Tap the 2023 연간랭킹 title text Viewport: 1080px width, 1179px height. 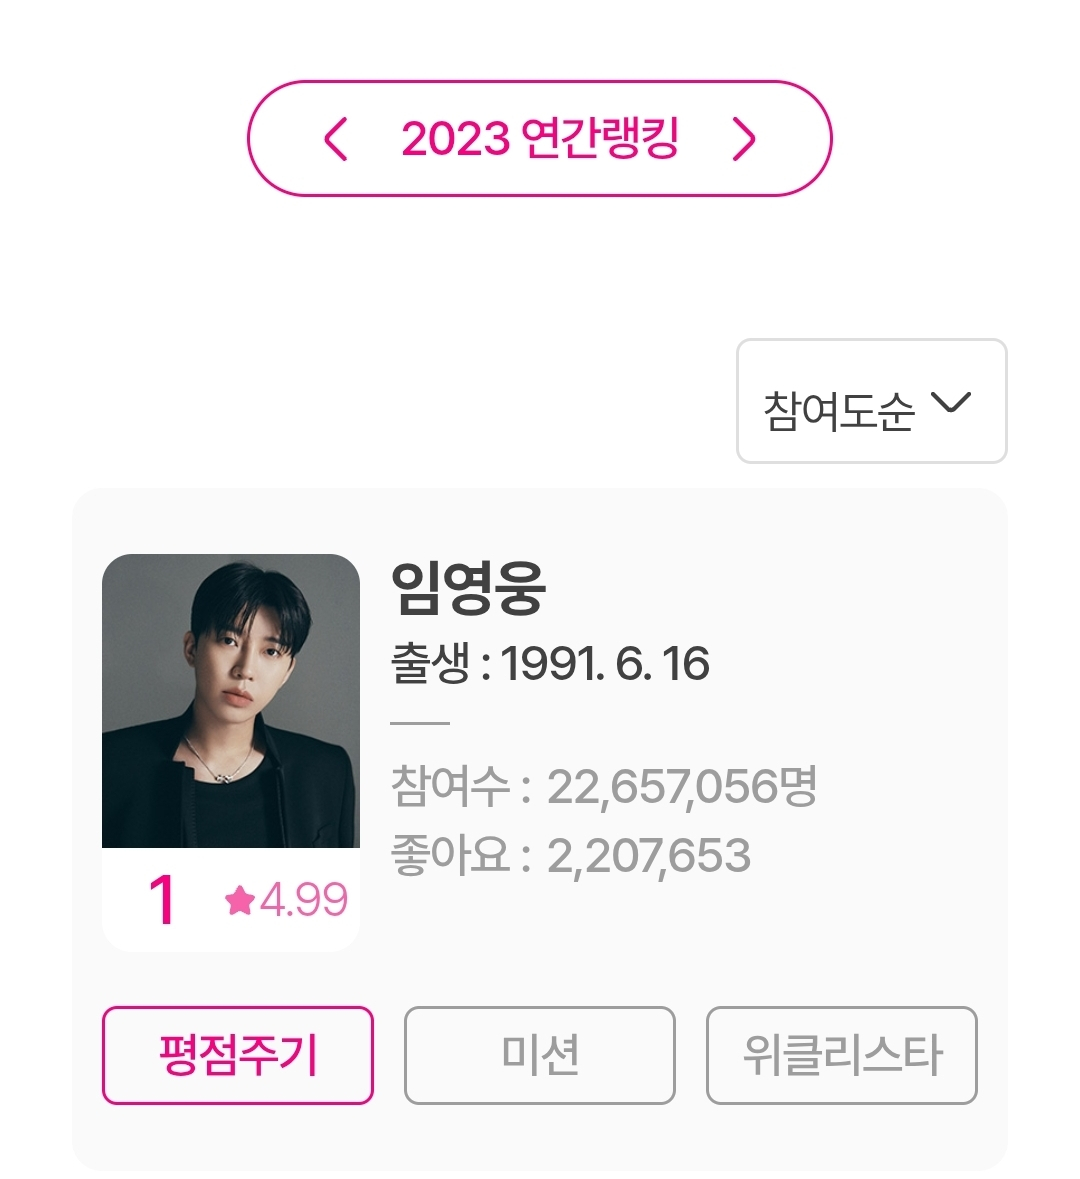[540, 139]
